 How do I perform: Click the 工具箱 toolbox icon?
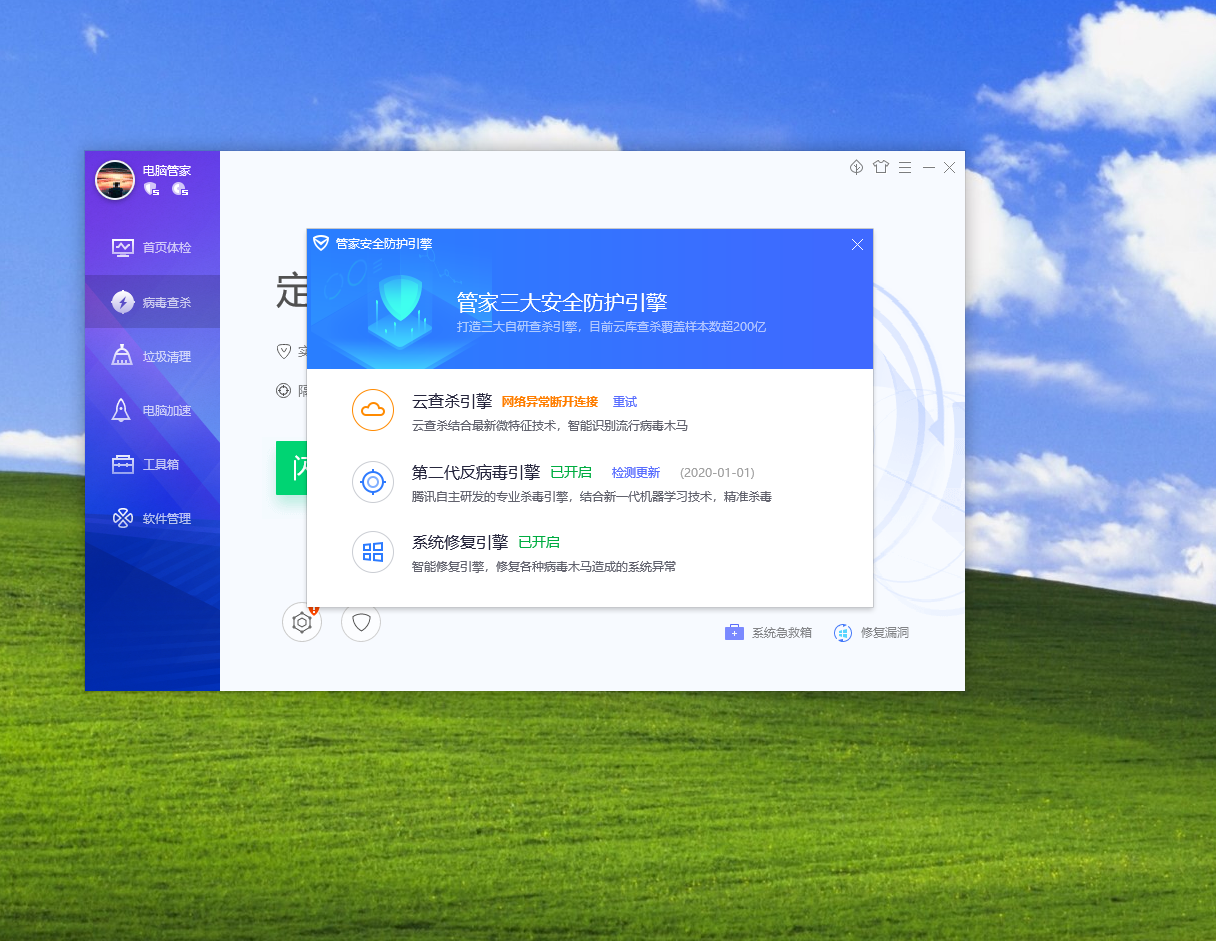coord(123,464)
